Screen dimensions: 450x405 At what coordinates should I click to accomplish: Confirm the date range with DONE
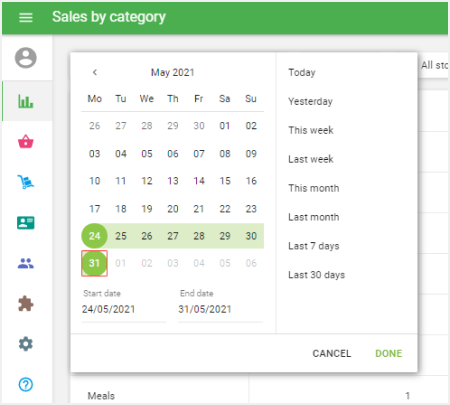coord(389,353)
